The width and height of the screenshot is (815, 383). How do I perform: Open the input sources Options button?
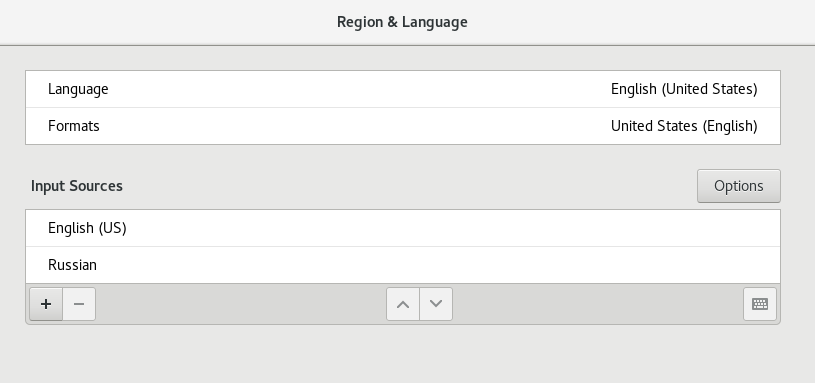pos(739,186)
